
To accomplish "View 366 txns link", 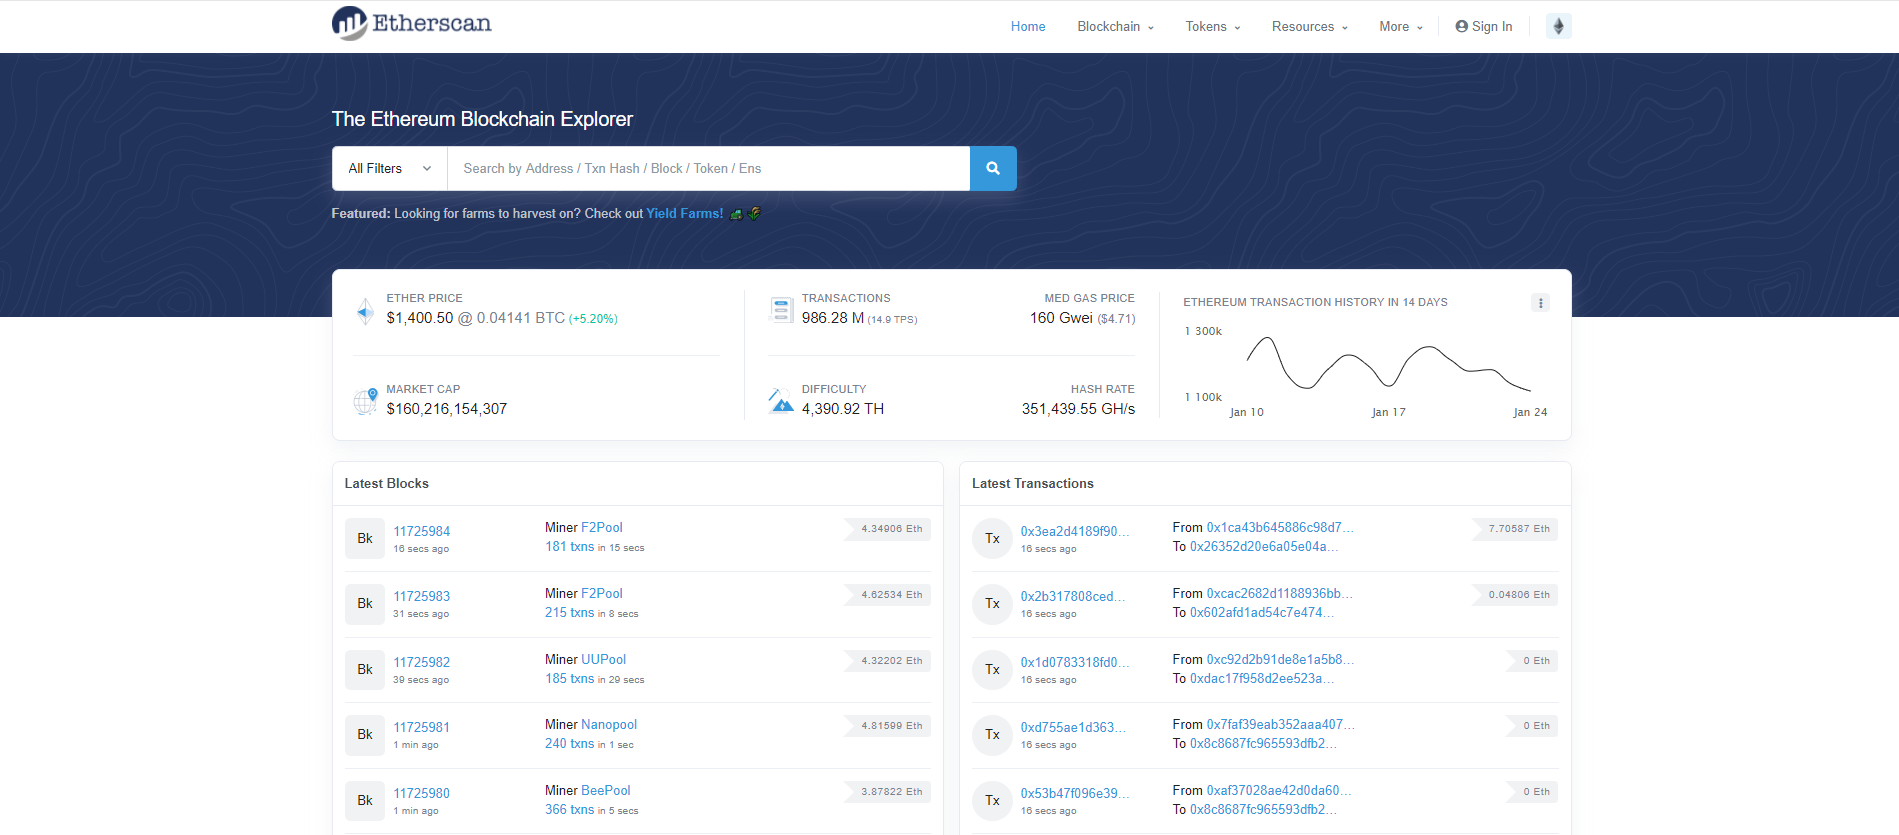I will click(570, 809).
